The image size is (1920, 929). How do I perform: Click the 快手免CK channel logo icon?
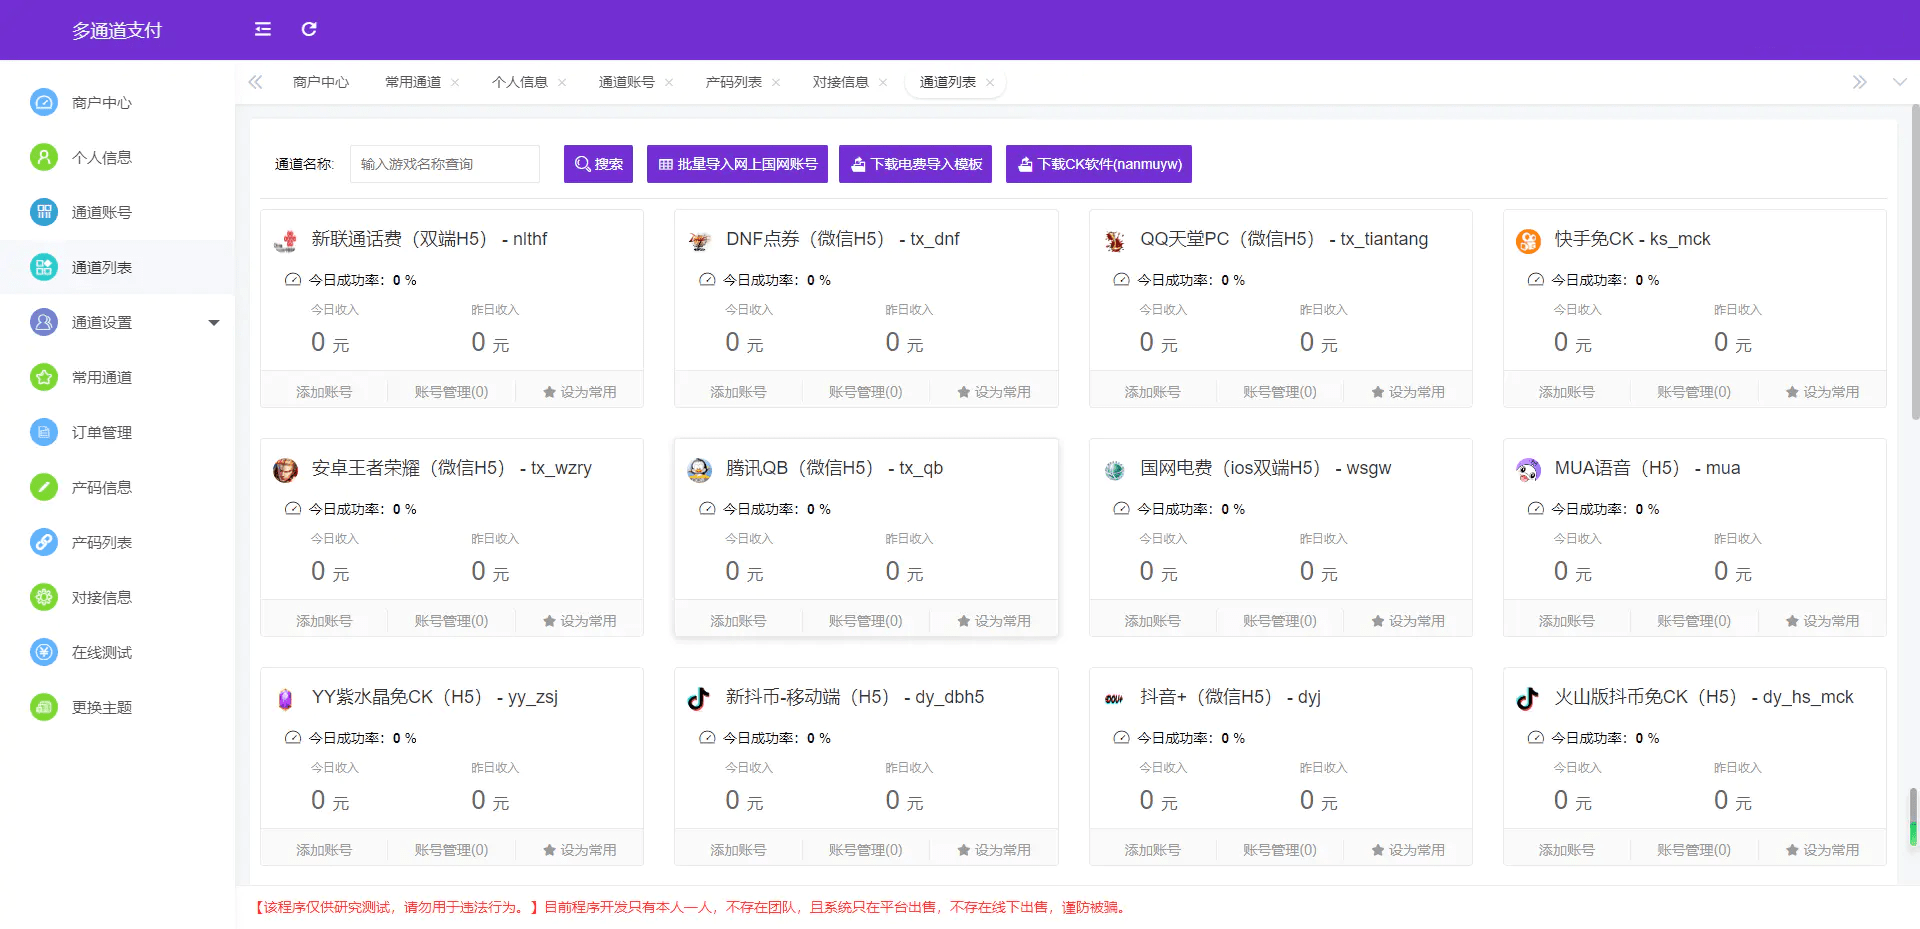[x=1528, y=240]
